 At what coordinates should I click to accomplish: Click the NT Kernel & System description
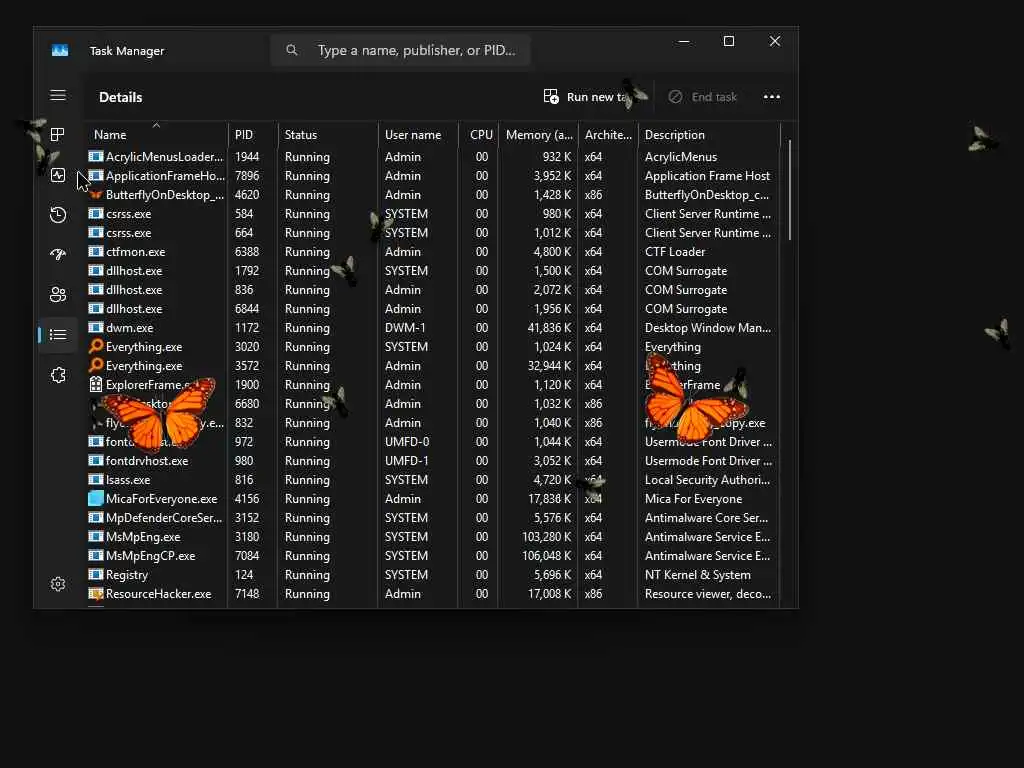click(x=697, y=575)
